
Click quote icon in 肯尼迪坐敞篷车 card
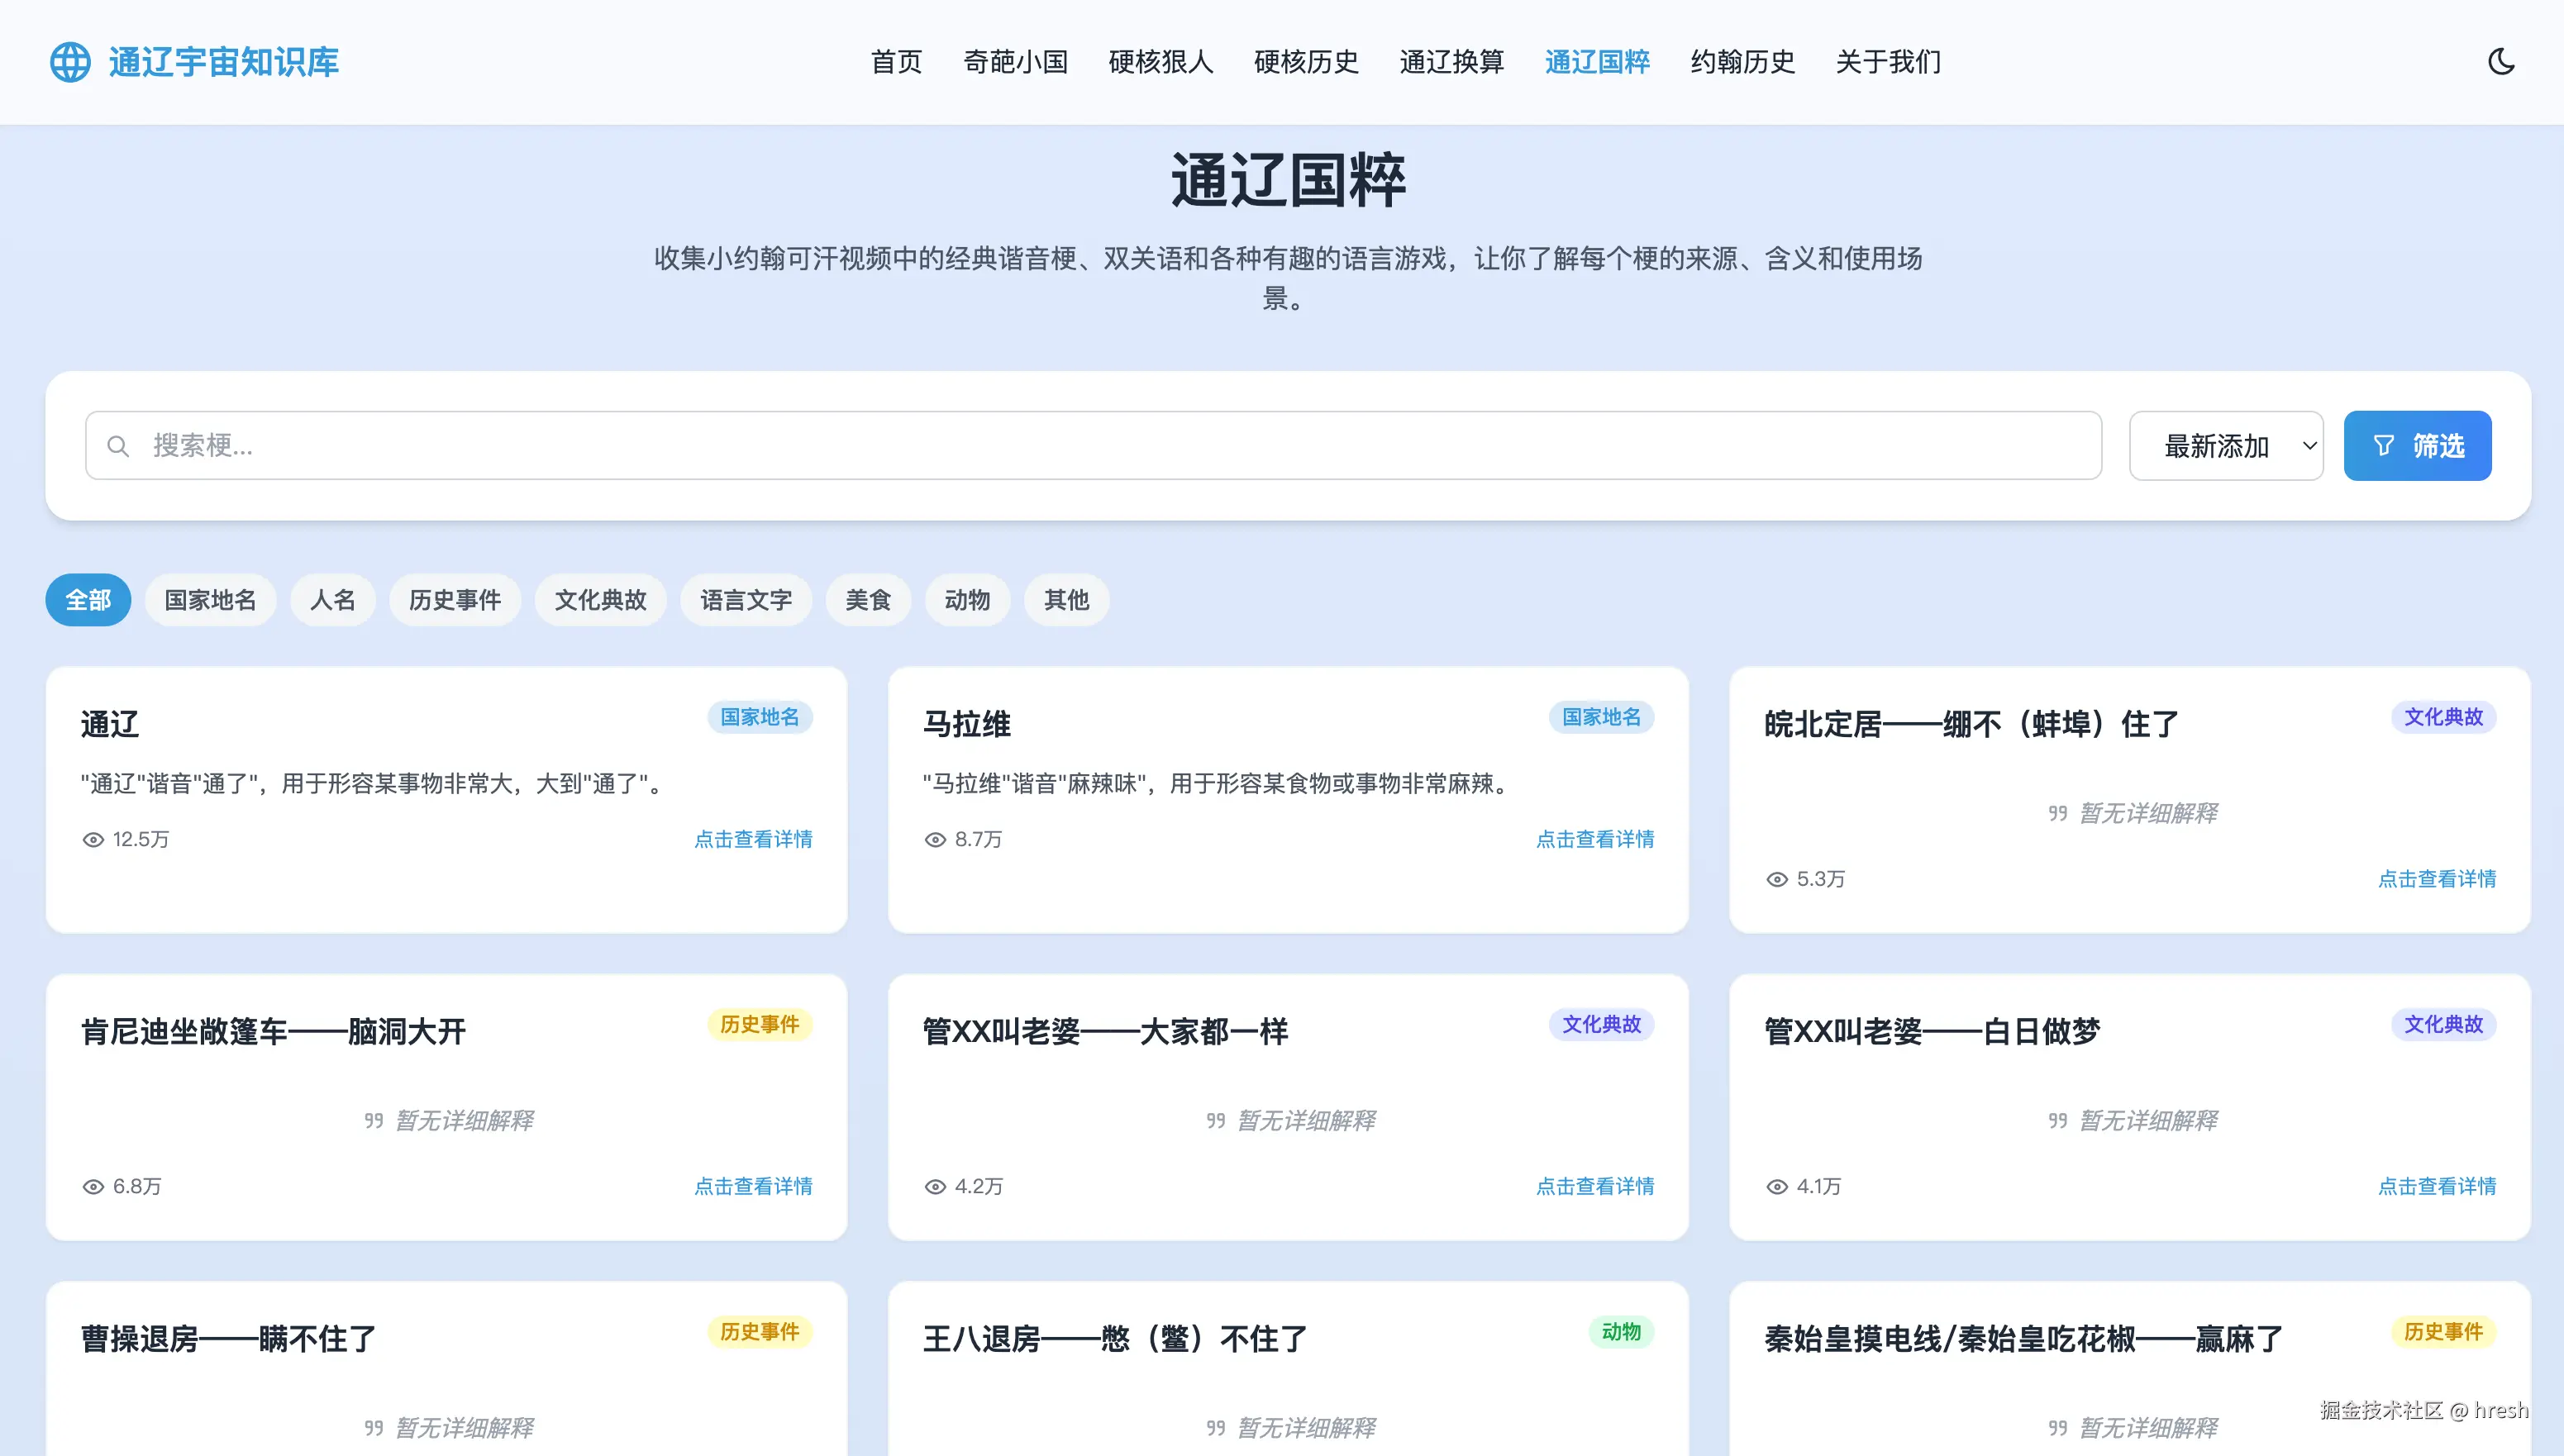tap(374, 1121)
